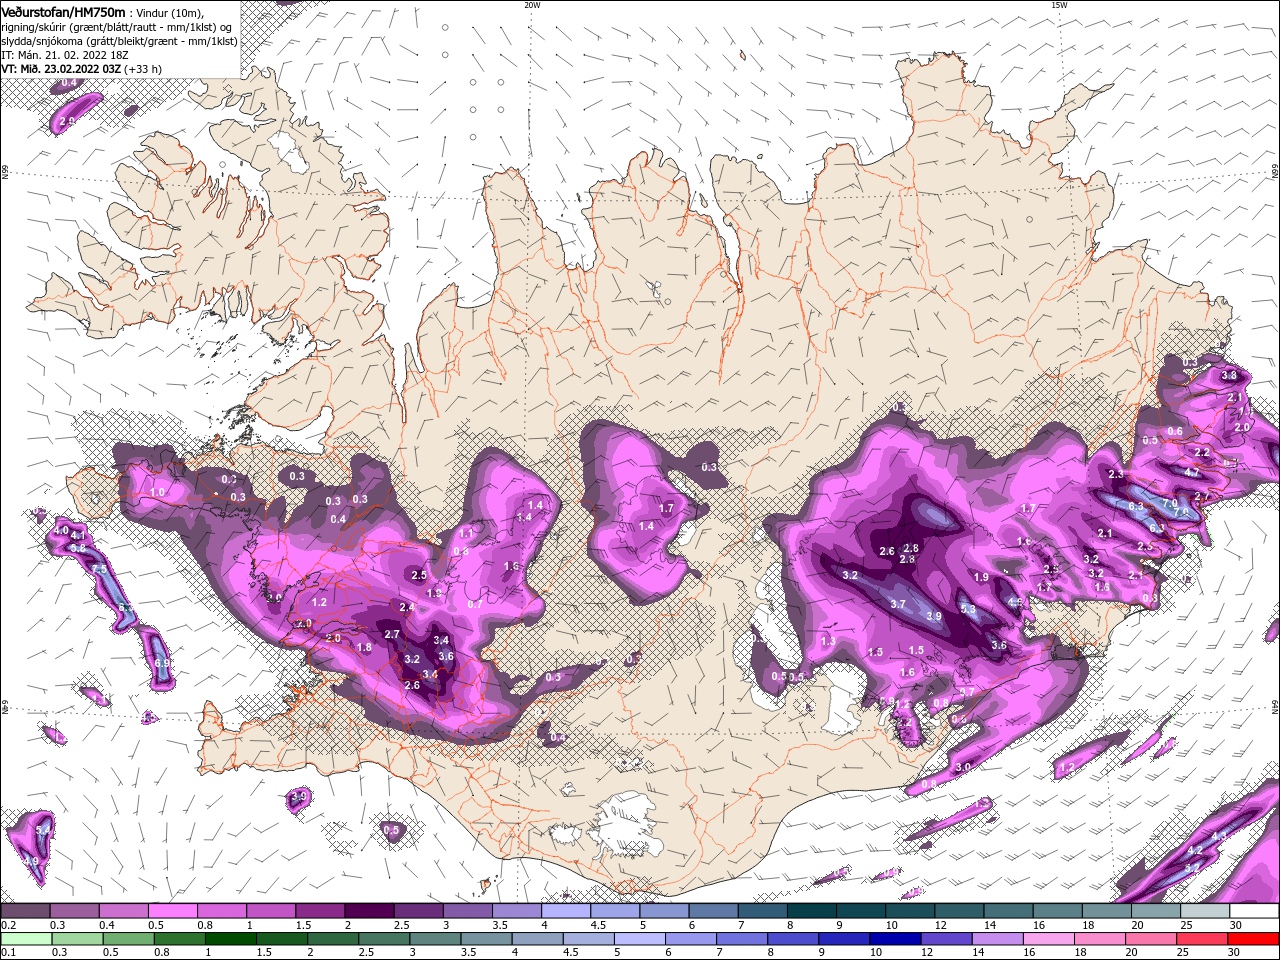This screenshot has height=960, width=1280.
Task: Select the bright pink 0.5–0.8 snow legend swatch
Action: coord(172,911)
